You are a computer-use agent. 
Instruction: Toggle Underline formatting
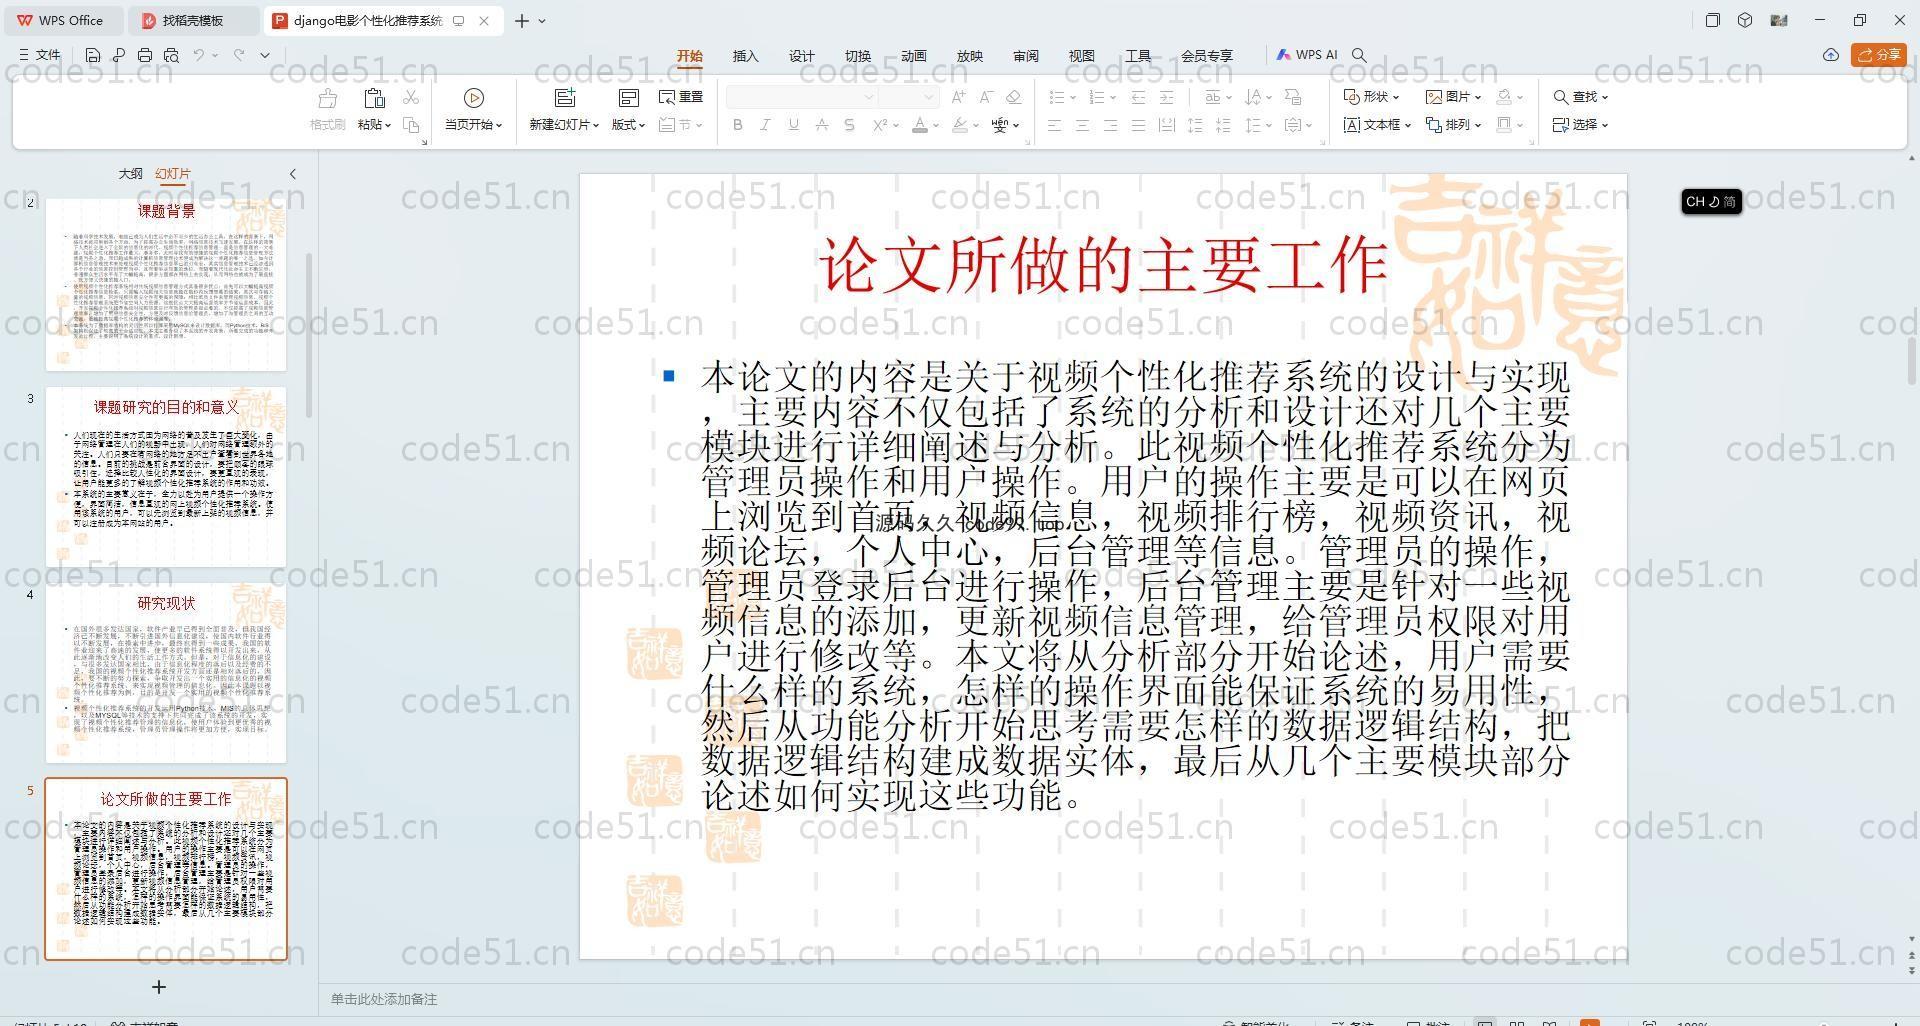pyautogui.click(x=793, y=125)
